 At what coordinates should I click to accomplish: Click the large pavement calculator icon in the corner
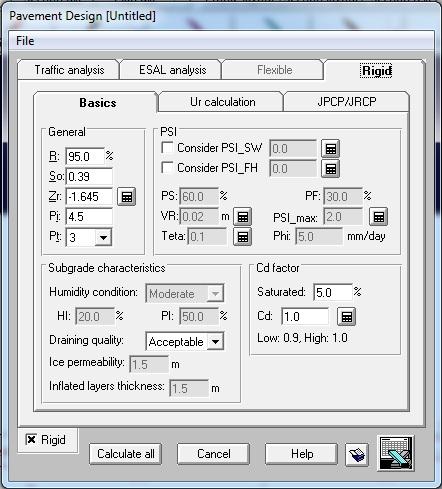click(396, 453)
